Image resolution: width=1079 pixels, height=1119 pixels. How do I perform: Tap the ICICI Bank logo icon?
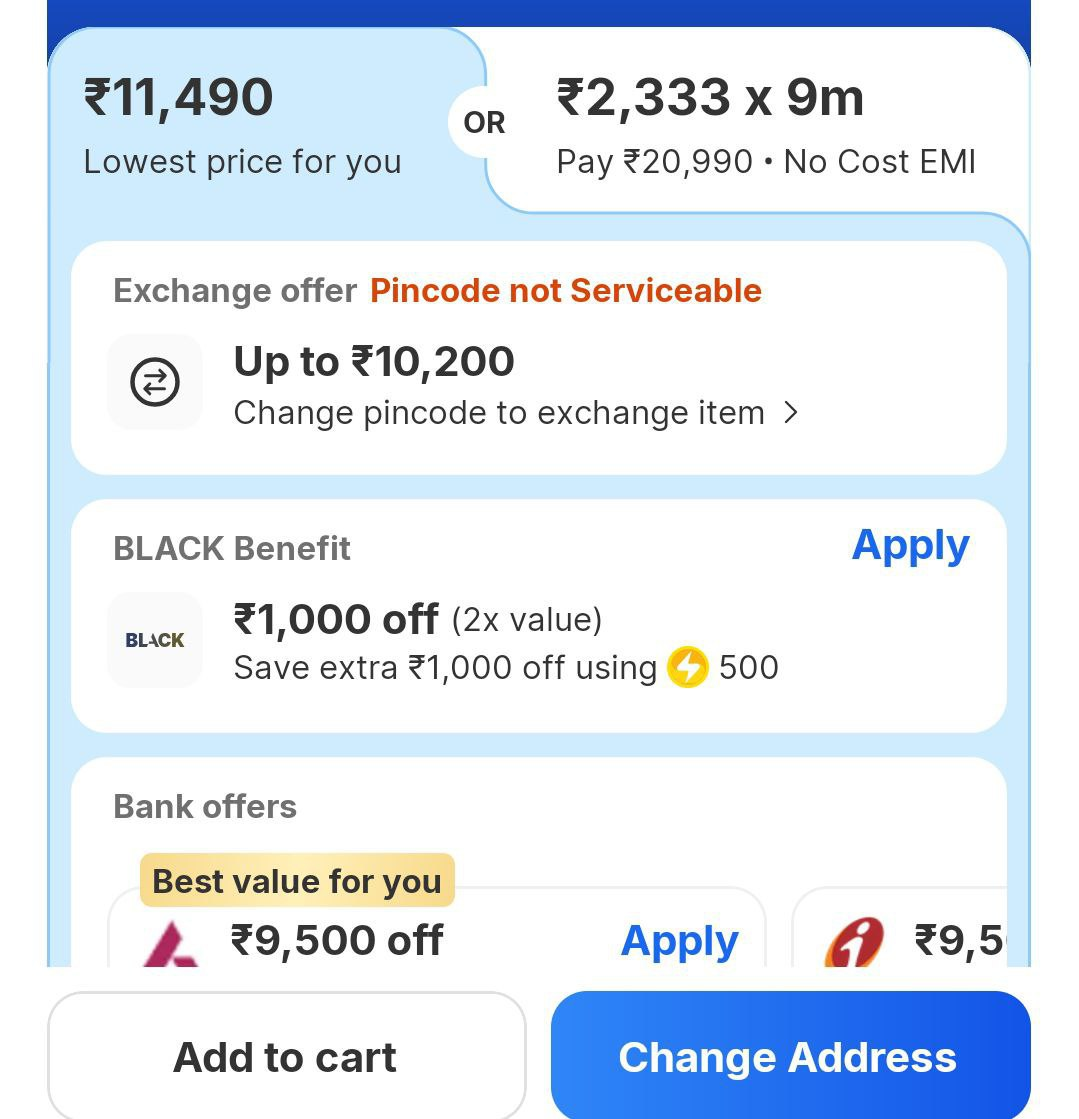click(854, 944)
